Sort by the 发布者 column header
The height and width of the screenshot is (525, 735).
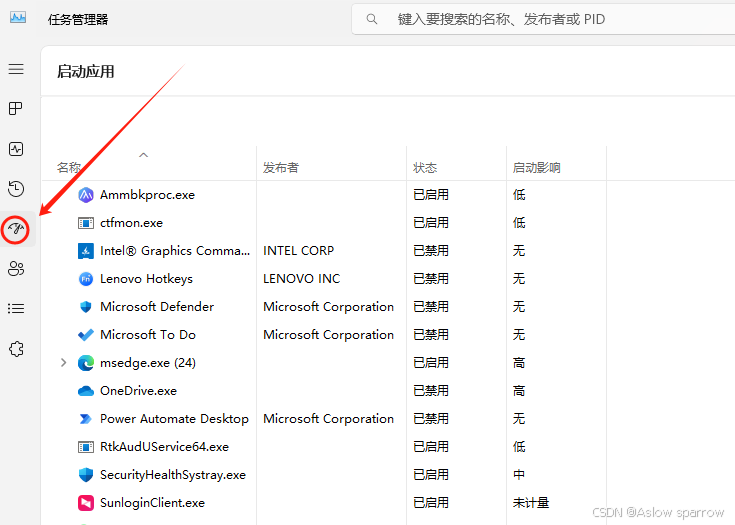[281, 167]
